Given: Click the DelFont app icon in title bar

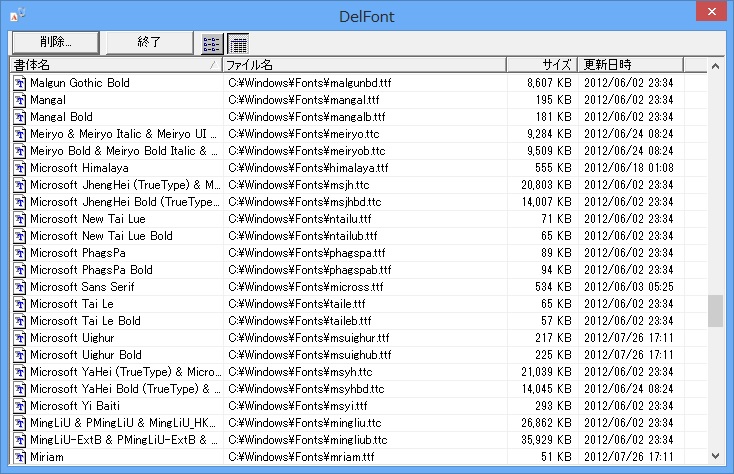Looking at the screenshot, I should [17, 15].
